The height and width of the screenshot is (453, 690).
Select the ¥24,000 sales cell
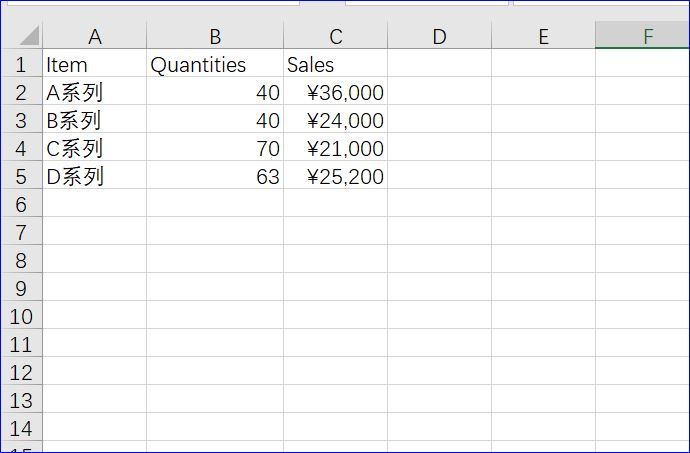(x=336, y=121)
